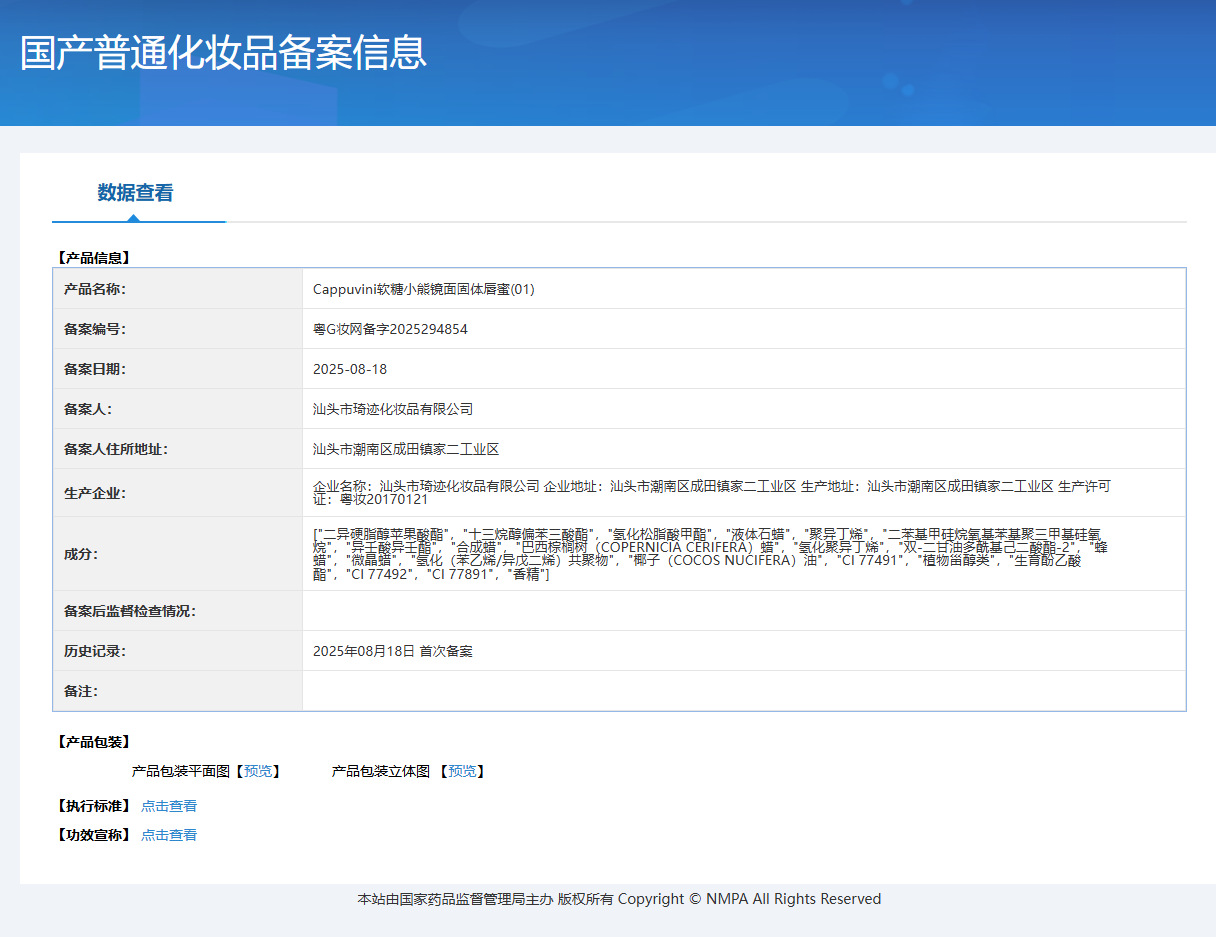Click the 备案人 label cell
The height and width of the screenshot is (937, 1216).
tap(178, 409)
